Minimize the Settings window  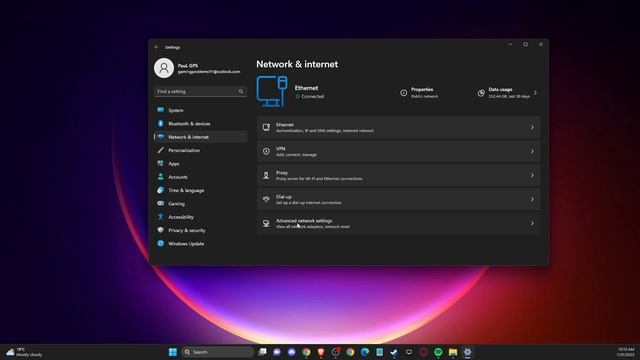510,44
